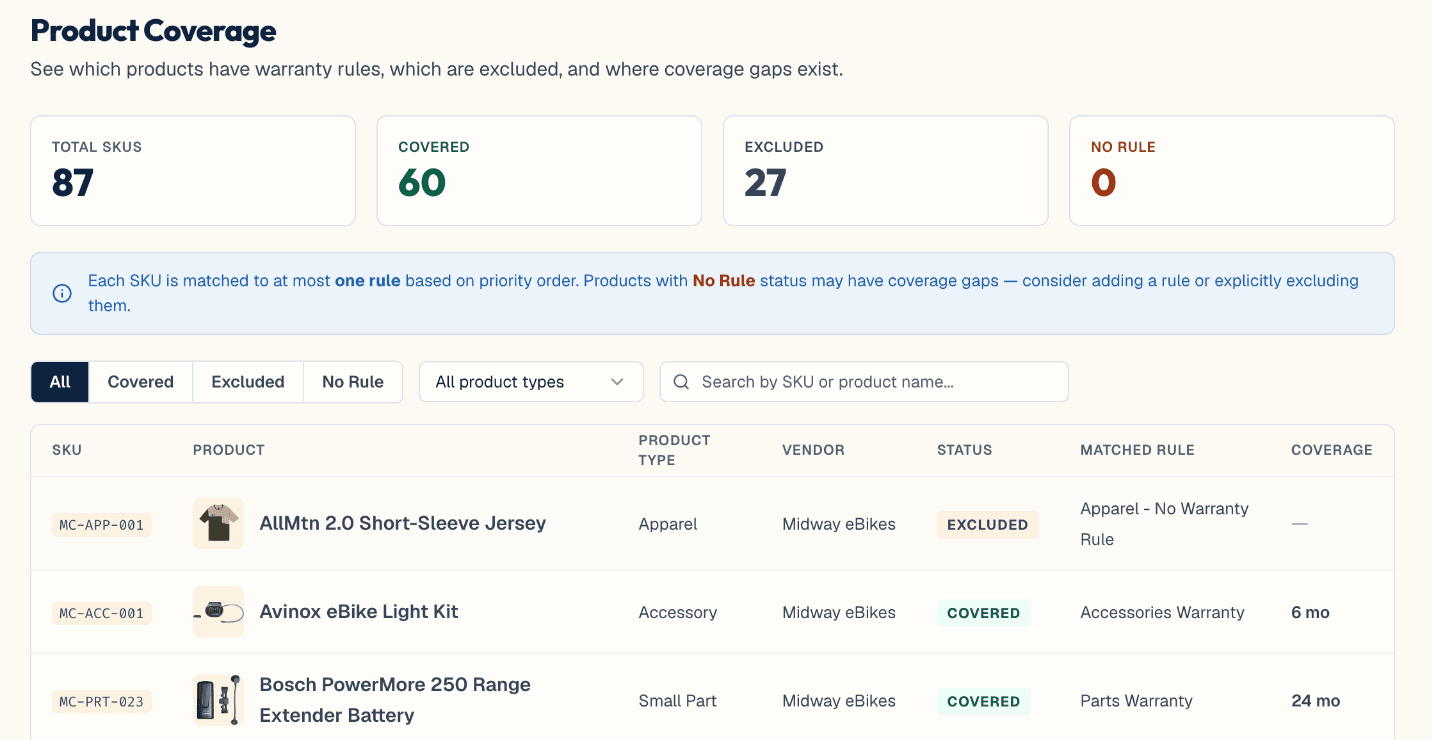Screen dimensions: 1432x740
Task: Click the Accessories Warranty matched rule
Action: (1162, 612)
